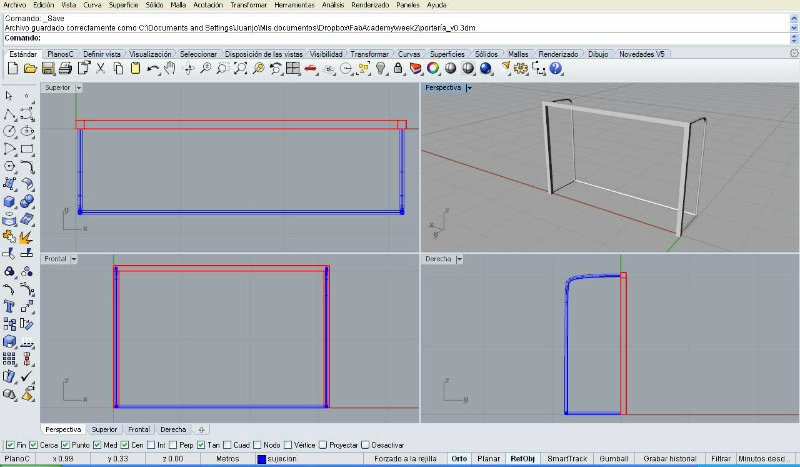Toggle the Cerca object snap checkbox
Screen dimensions: 800x467
pyautogui.click(x=34, y=445)
